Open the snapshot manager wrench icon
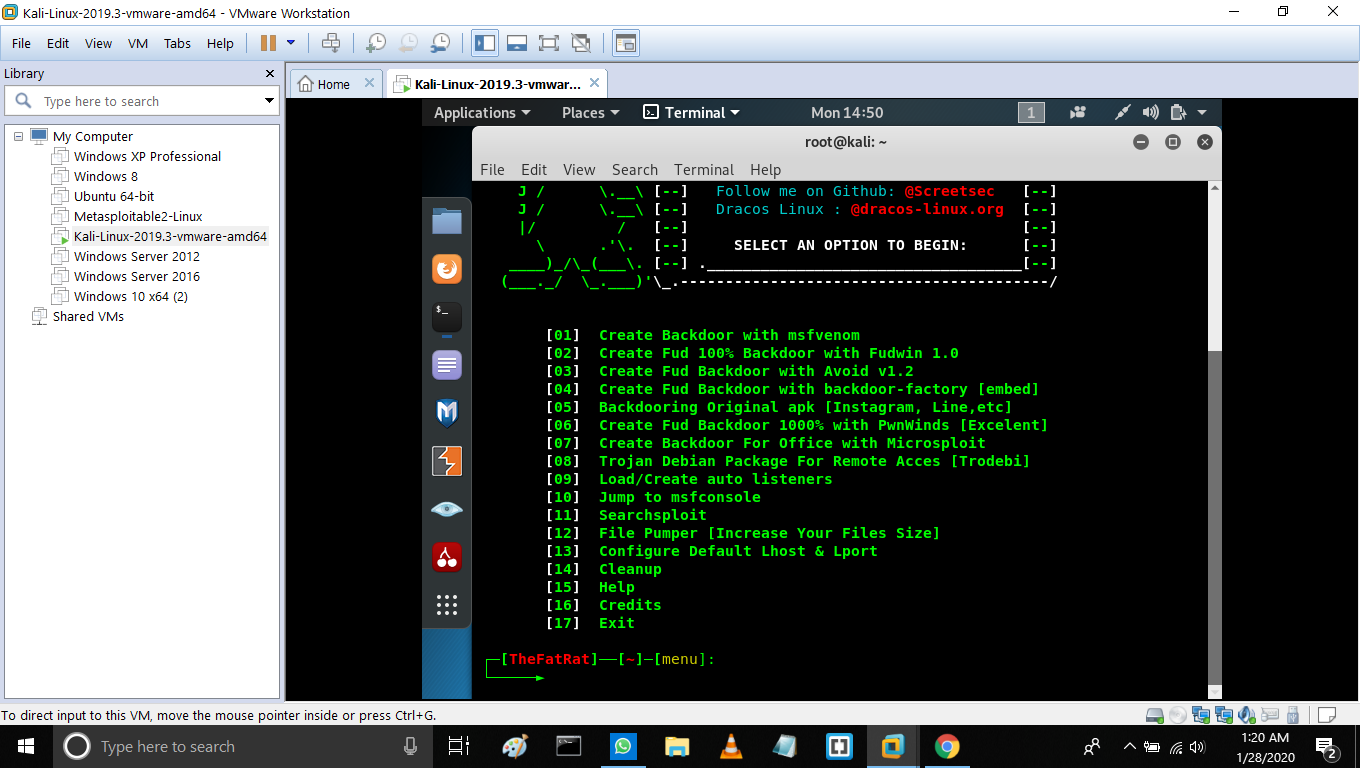The height and width of the screenshot is (768, 1360). (440, 43)
